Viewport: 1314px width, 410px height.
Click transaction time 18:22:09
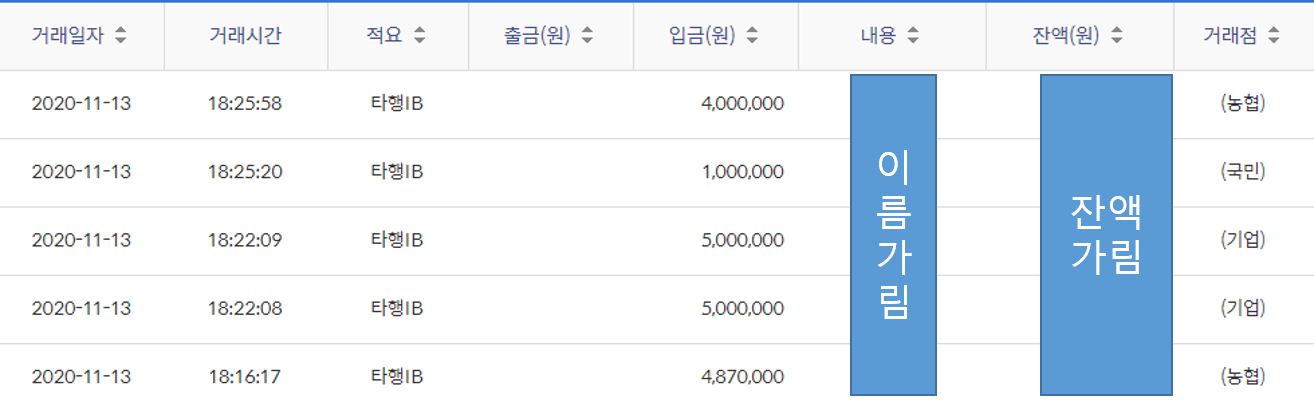(245, 240)
